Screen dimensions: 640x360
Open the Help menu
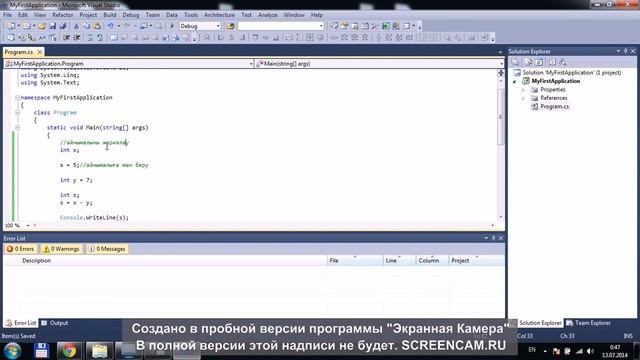pyautogui.click(x=317, y=15)
